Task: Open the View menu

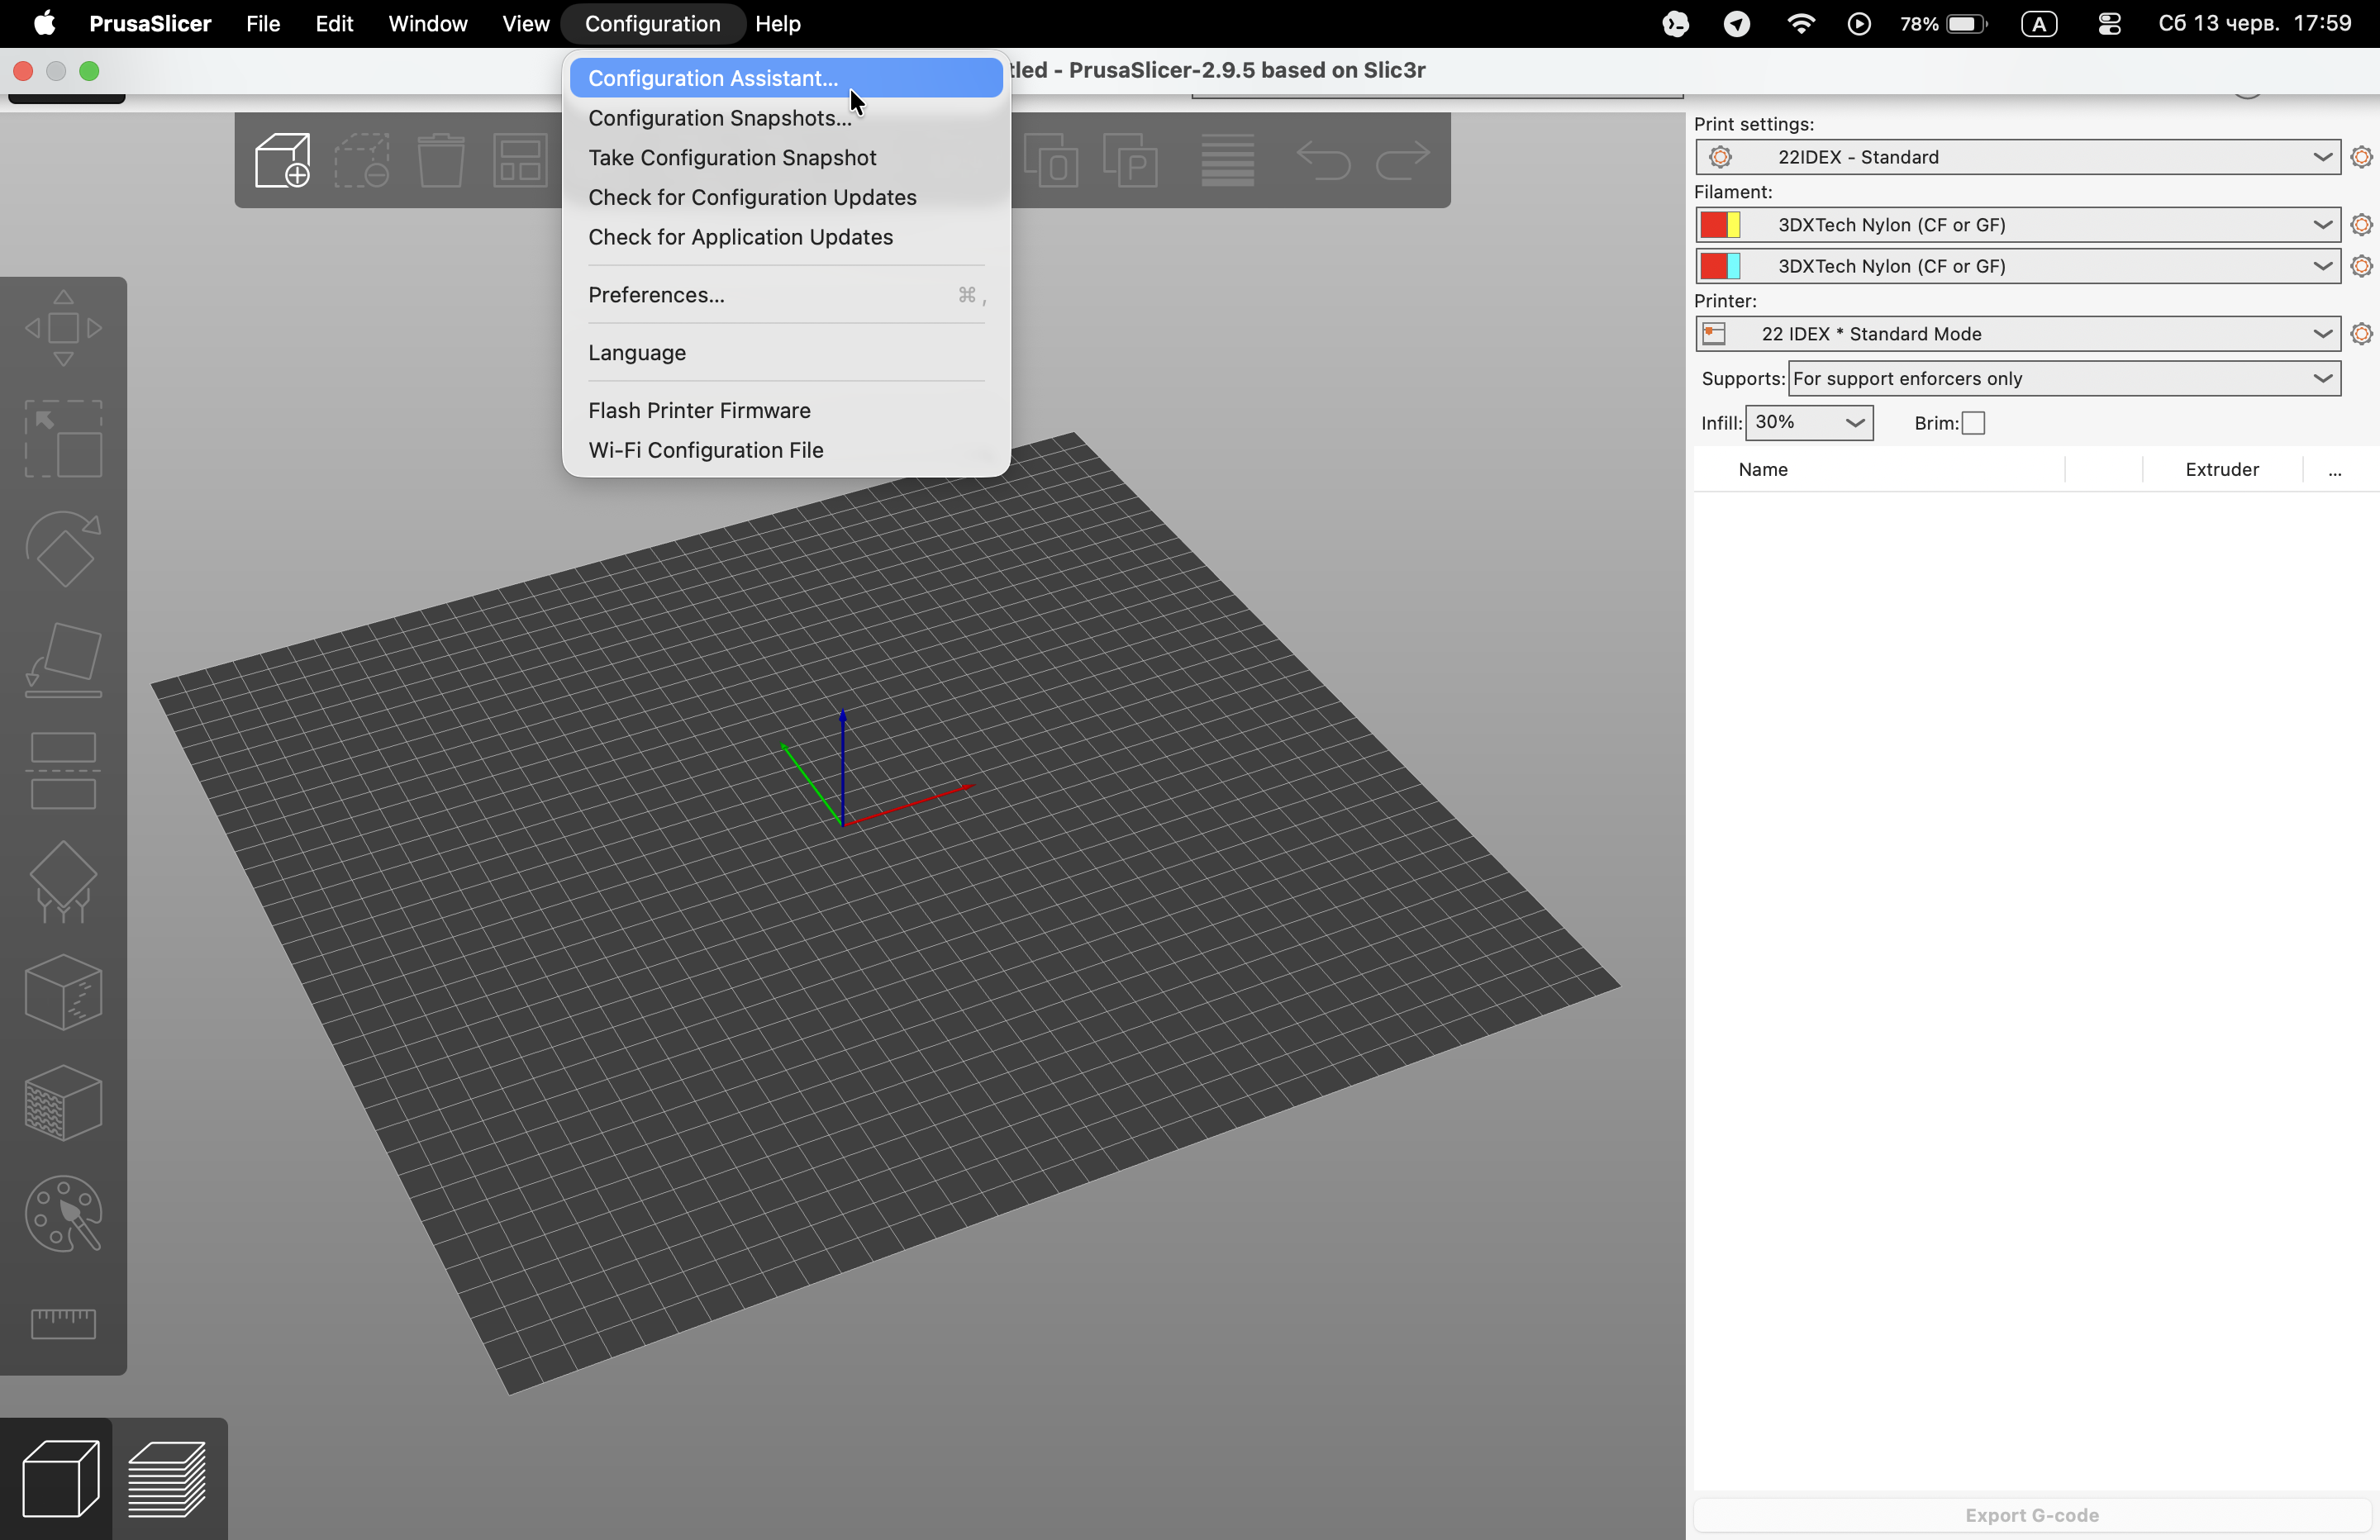Action: (525, 24)
